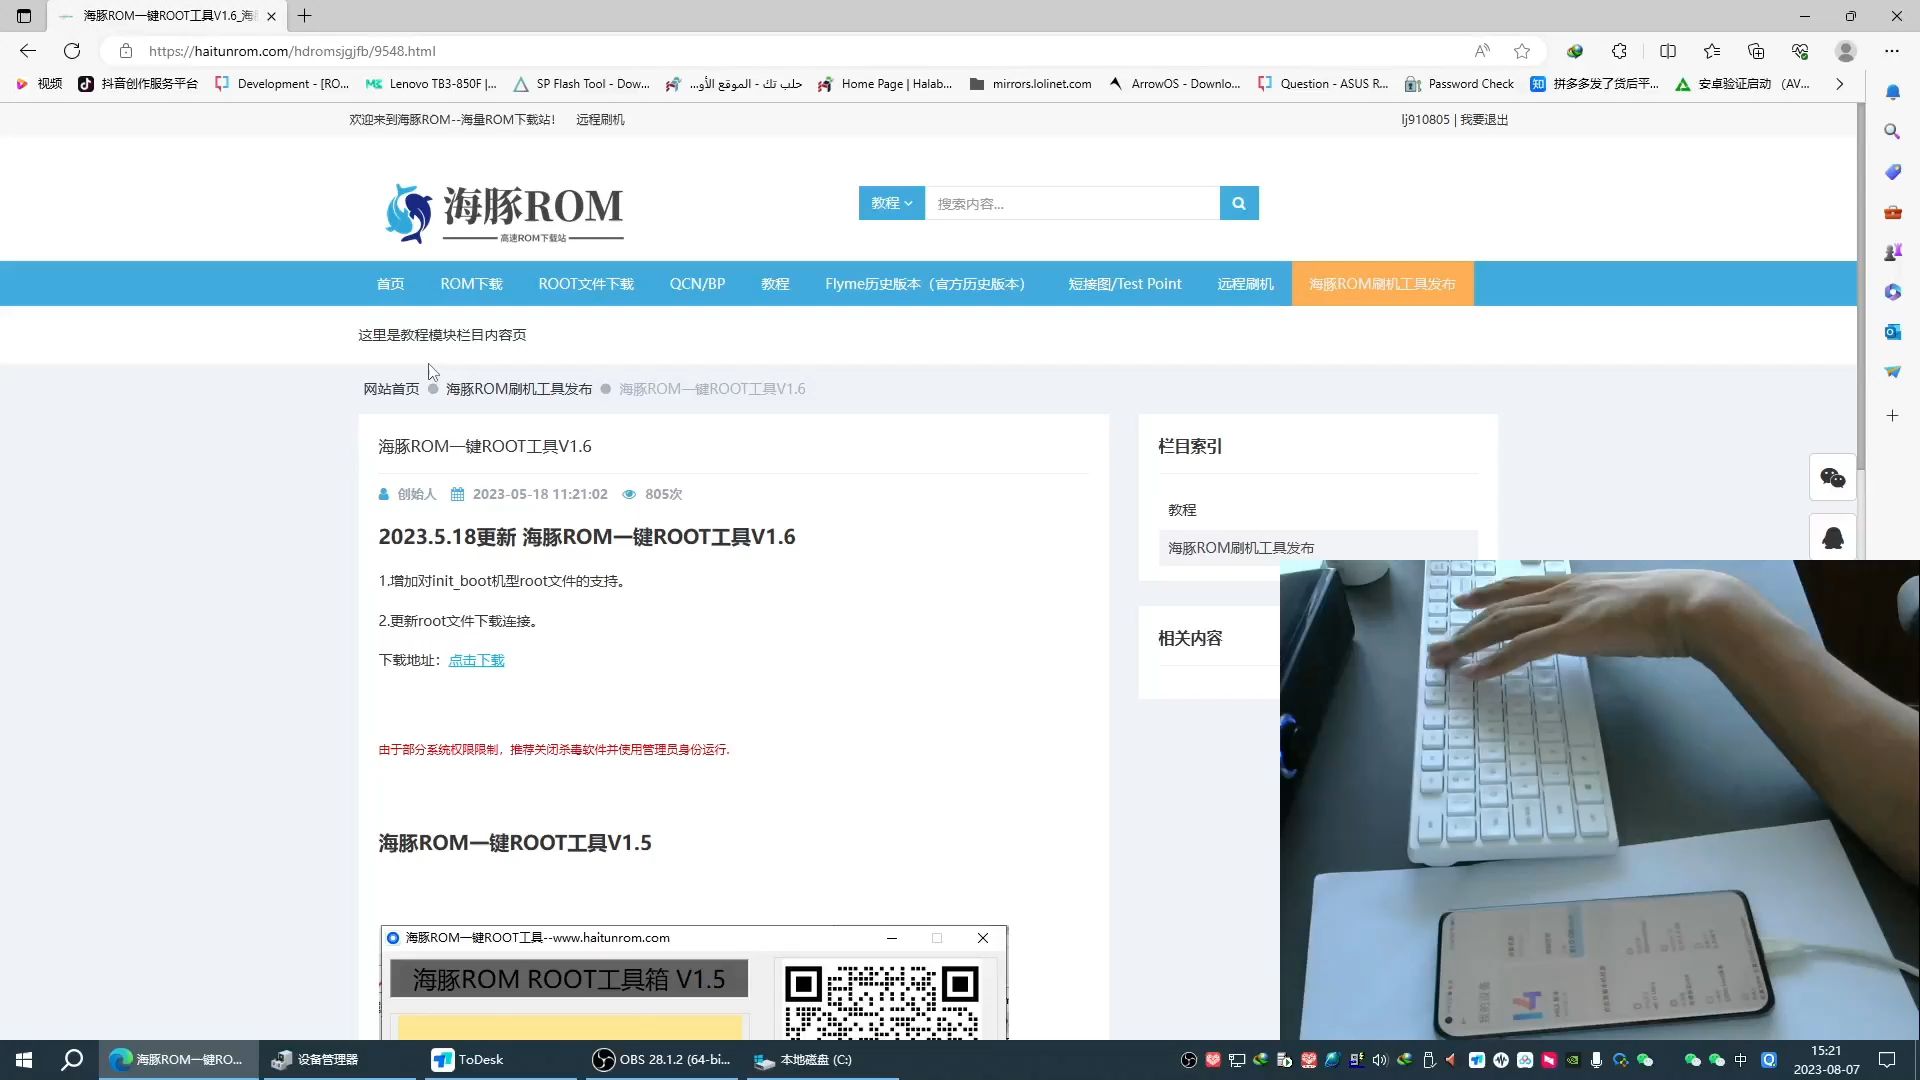Open the 抖音创作服务平台 bookmark

point(138,84)
